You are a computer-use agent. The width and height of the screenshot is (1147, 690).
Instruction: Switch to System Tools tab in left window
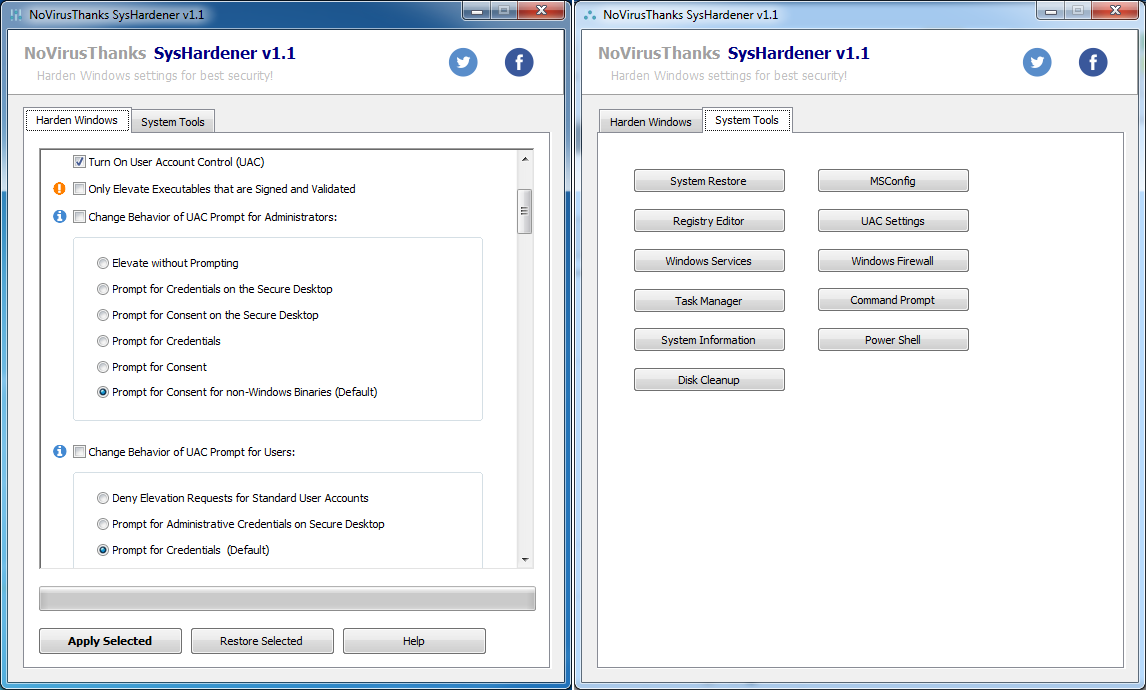click(173, 122)
